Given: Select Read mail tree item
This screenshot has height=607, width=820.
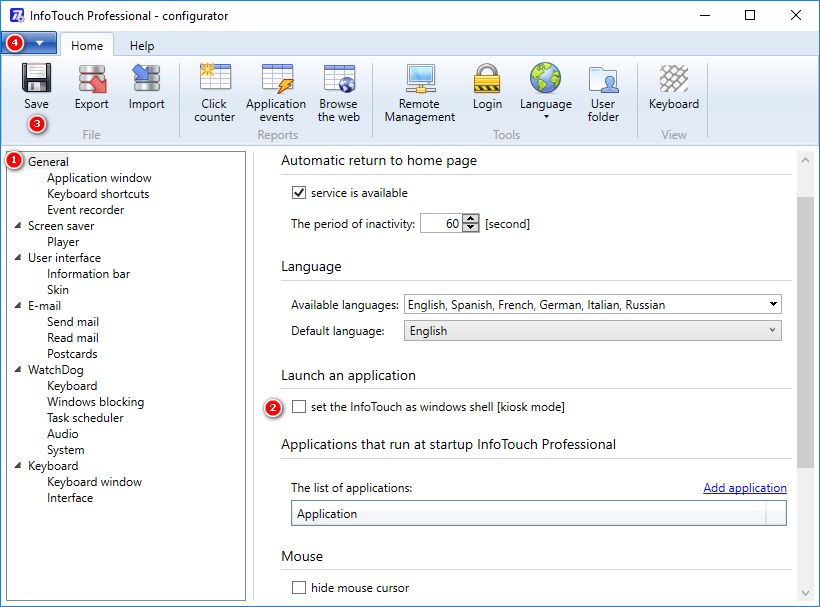Looking at the screenshot, I should (73, 338).
